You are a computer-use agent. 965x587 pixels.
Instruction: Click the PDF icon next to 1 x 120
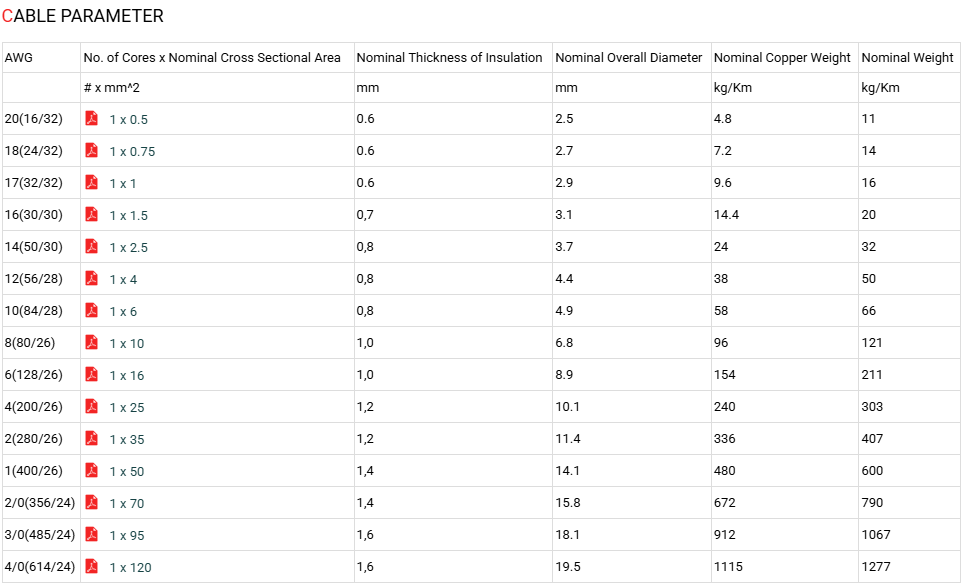(92, 566)
